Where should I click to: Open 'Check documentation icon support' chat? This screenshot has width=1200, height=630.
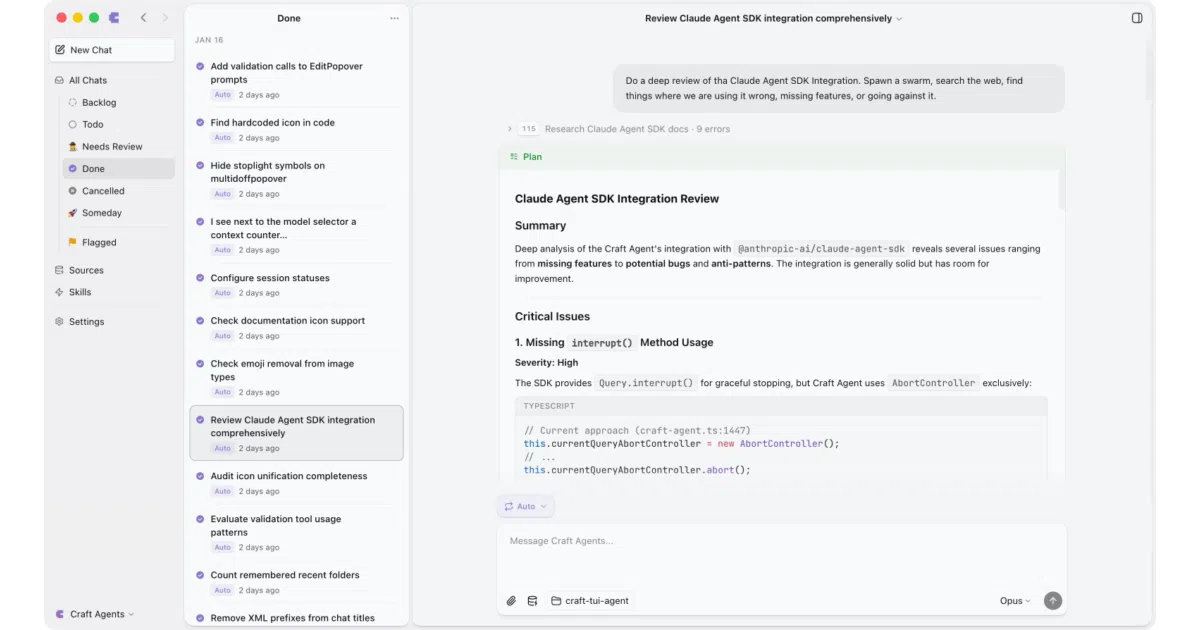coord(296,327)
